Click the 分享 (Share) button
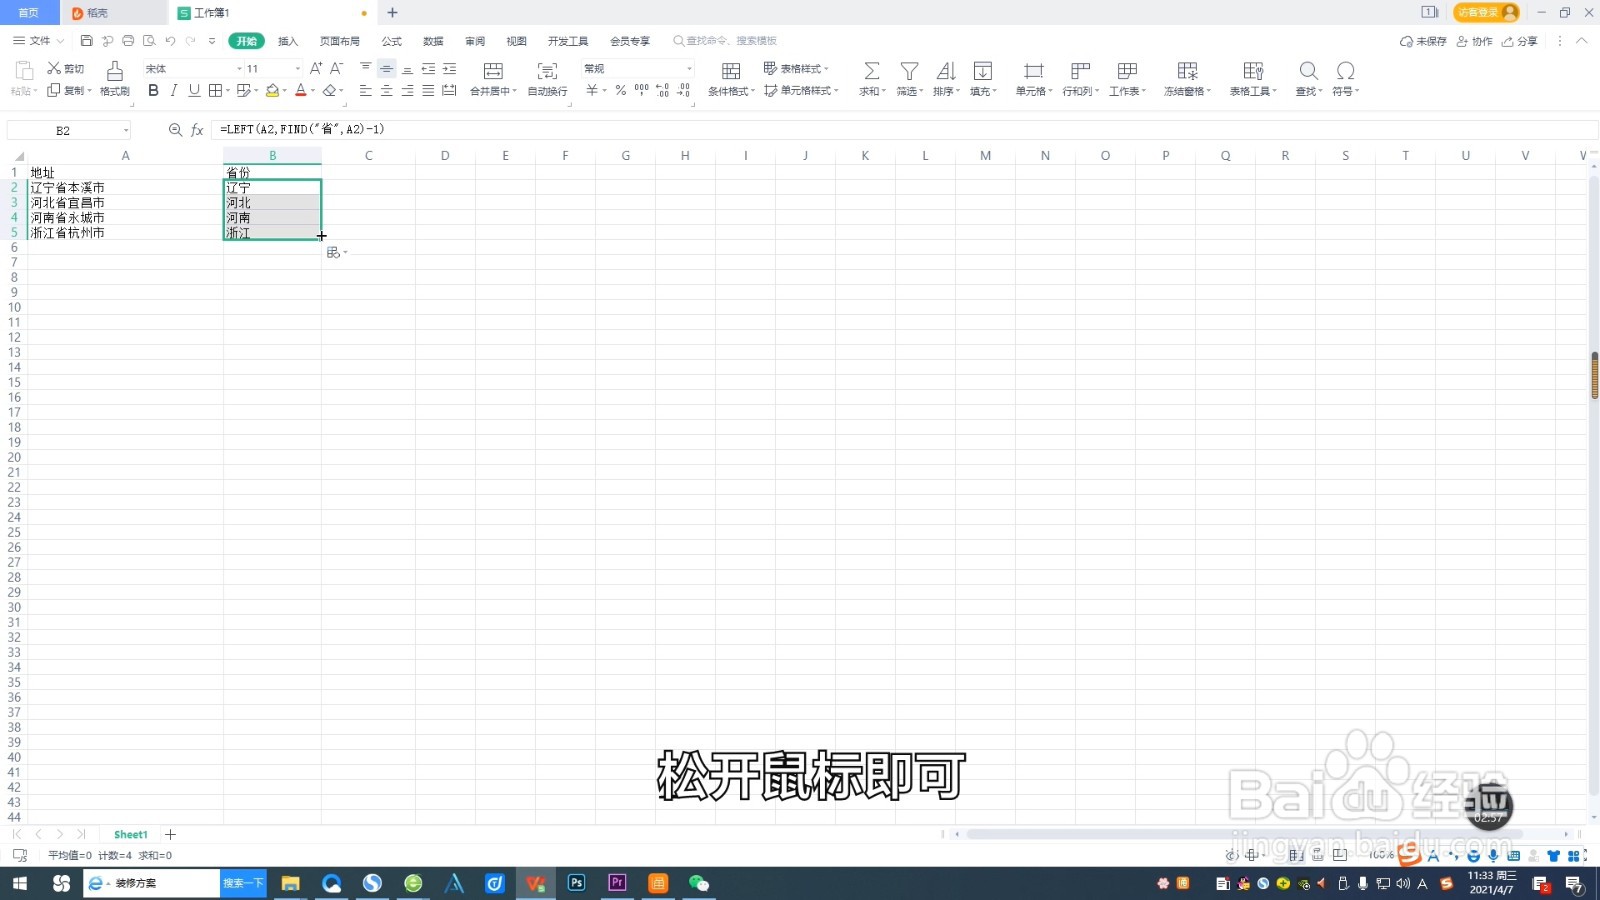This screenshot has width=1600, height=900. click(1520, 41)
